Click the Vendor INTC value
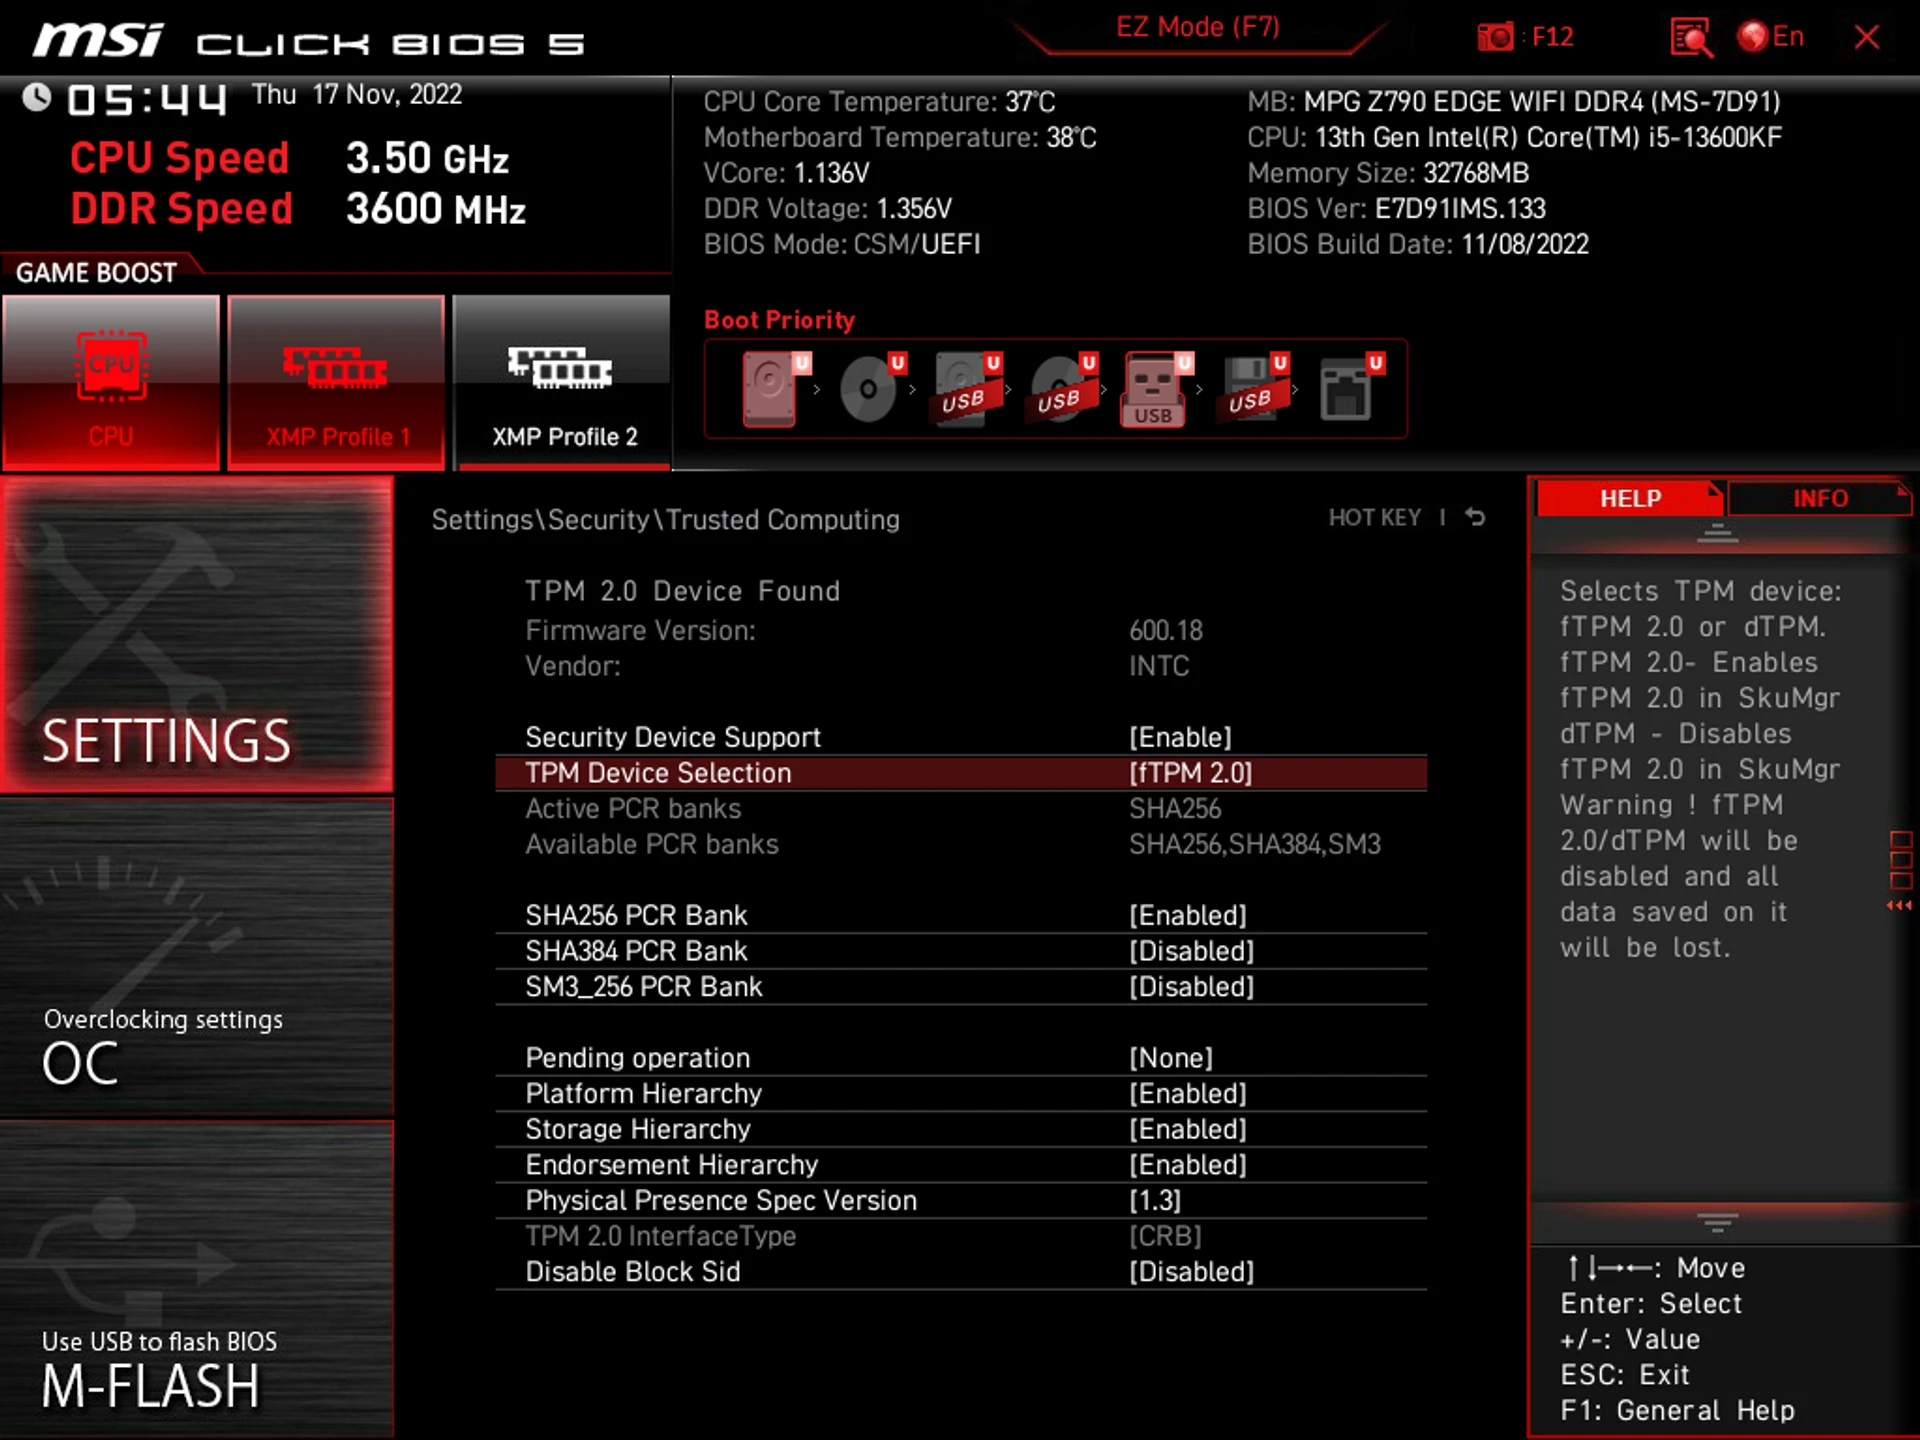 click(x=1159, y=666)
